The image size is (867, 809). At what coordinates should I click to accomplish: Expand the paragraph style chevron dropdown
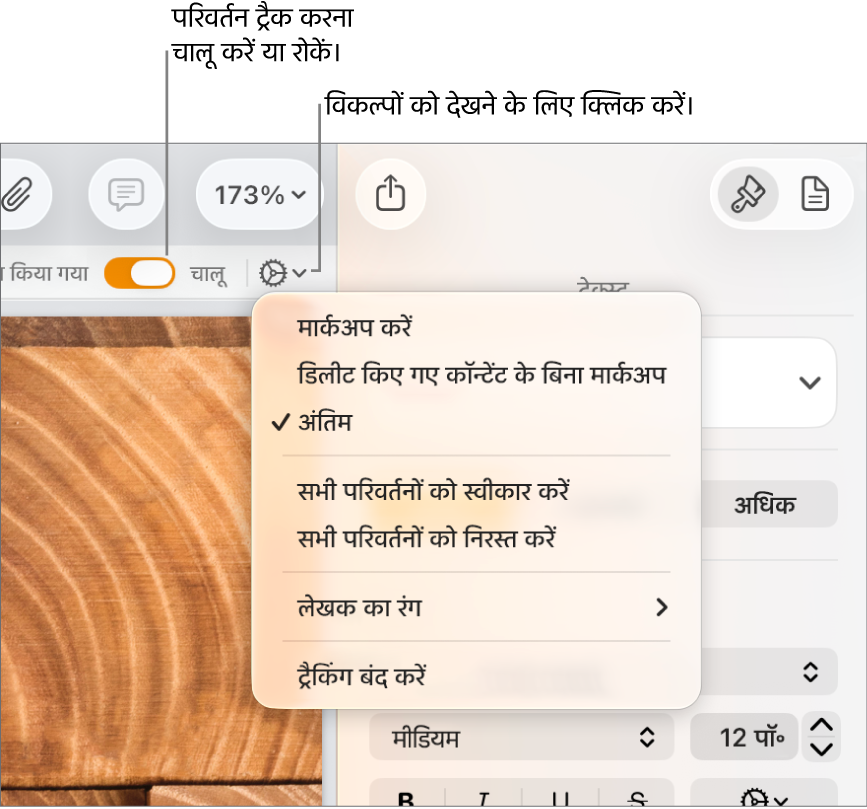(x=810, y=382)
